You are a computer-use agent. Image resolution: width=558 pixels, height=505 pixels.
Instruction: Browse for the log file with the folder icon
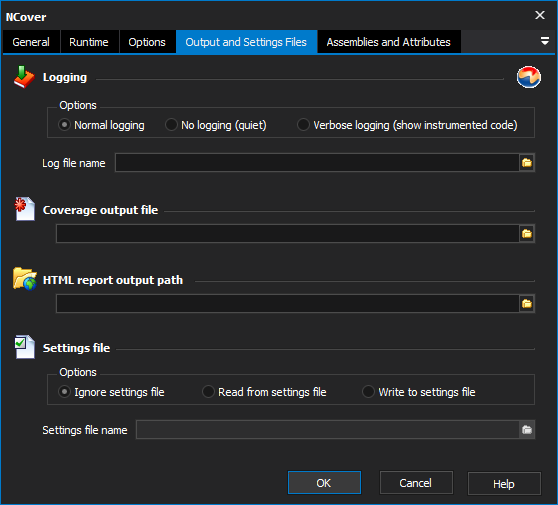coord(527,163)
